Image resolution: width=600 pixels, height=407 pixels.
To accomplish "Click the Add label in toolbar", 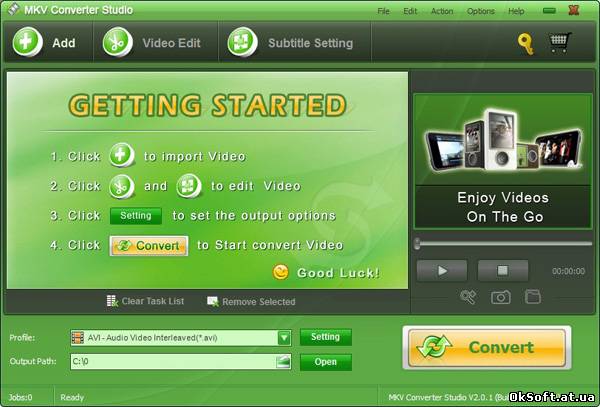I will click(64, 43).
